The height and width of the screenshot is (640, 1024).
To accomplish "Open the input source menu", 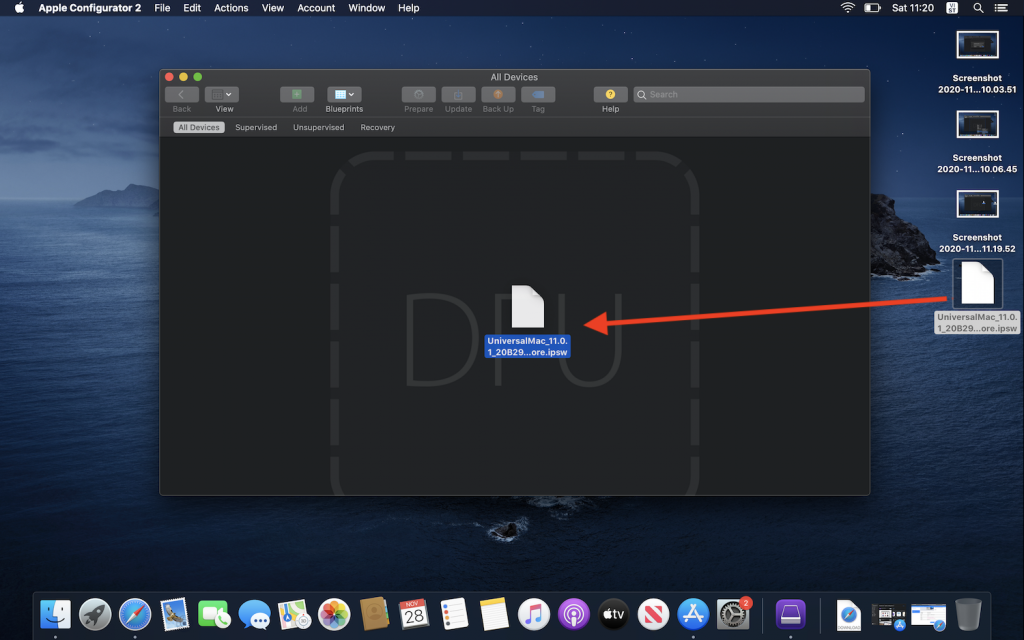I will [951, 8].
